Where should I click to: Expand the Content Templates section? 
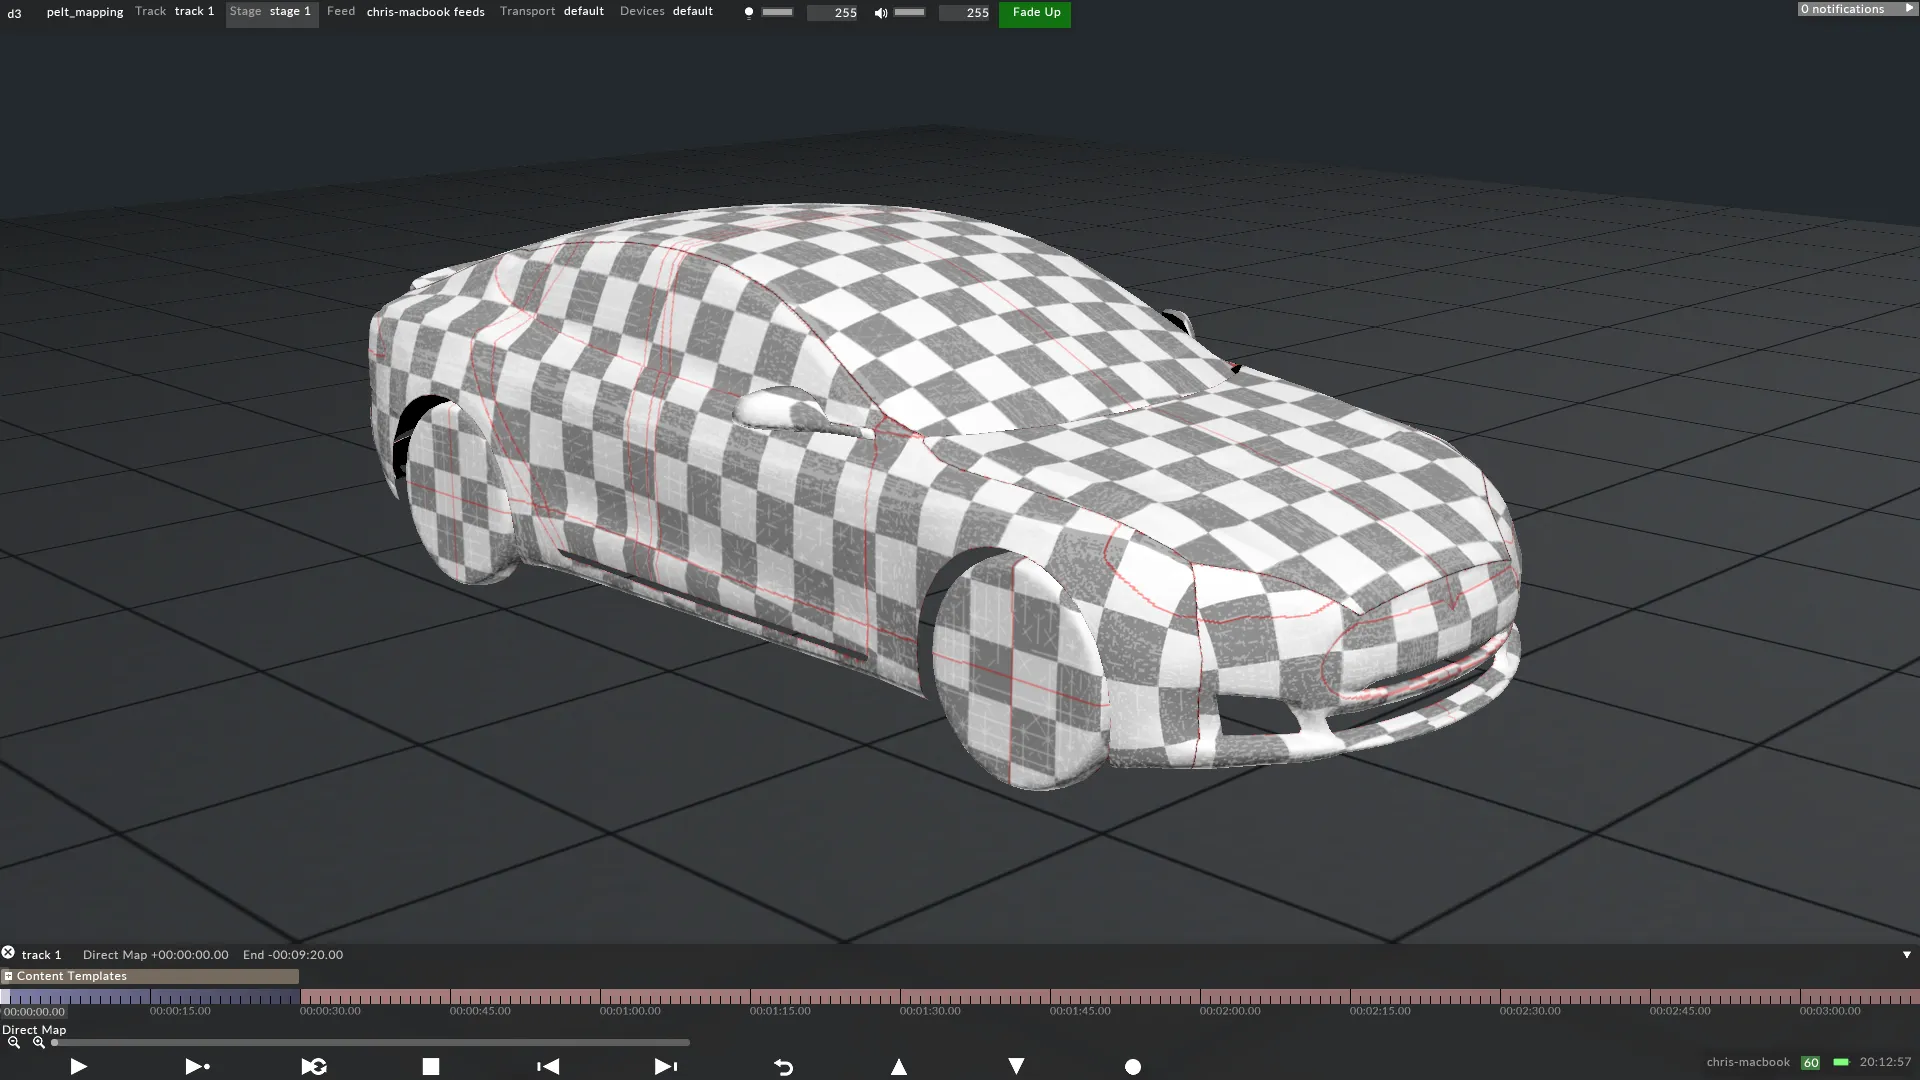pyautogui.click(x=8, y=976)
